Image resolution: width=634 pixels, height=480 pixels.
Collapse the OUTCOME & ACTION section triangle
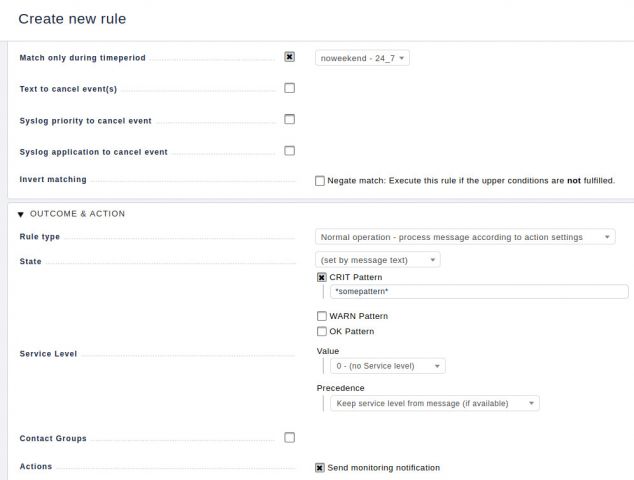(21, 214)
